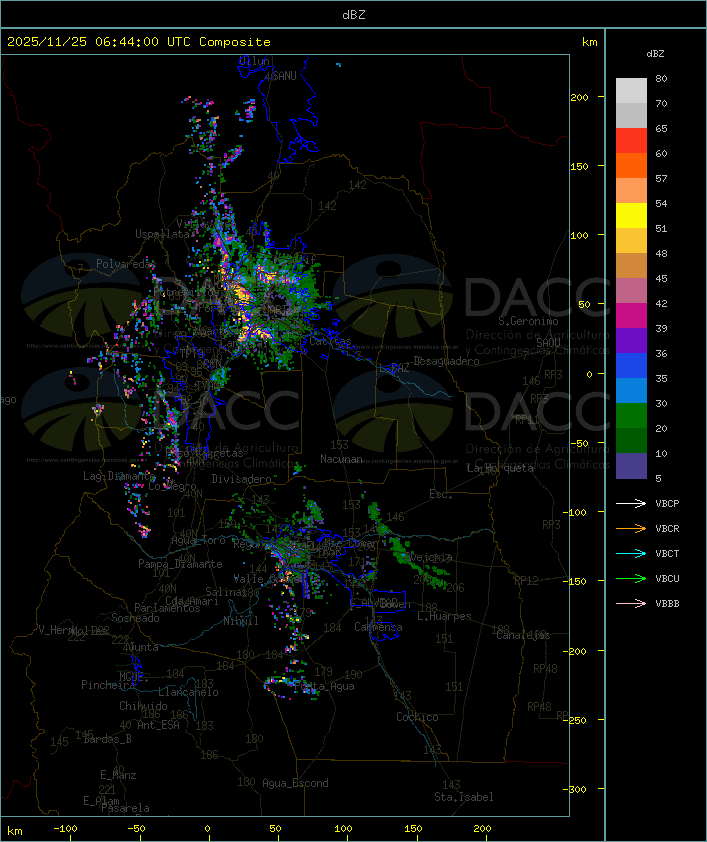Click the VBCT legend label
Screen dimensions: 707x842
[667, 553]
